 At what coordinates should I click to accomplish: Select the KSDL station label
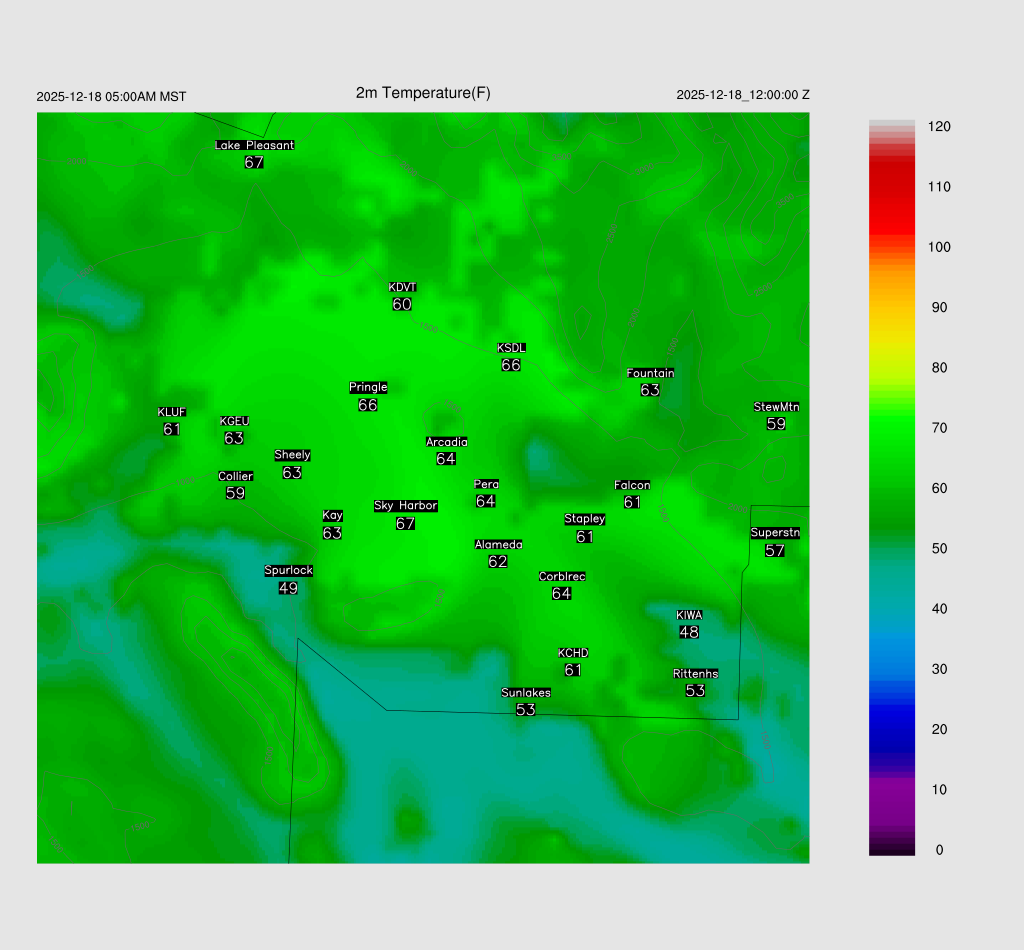511,348
